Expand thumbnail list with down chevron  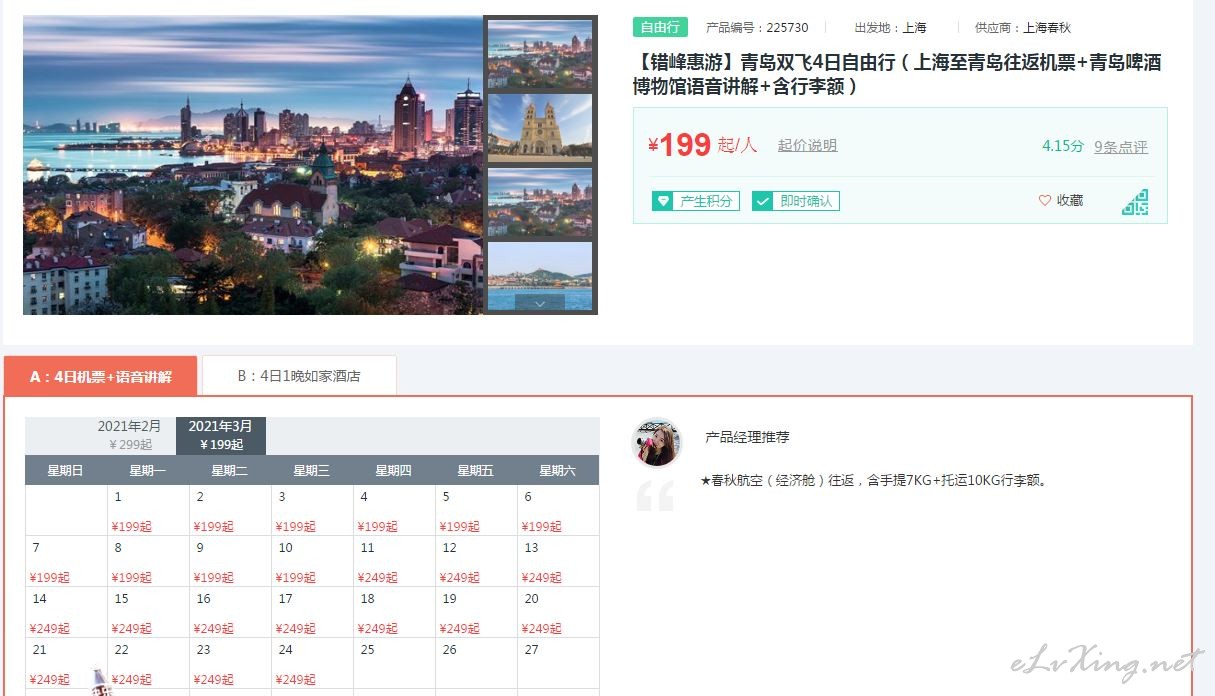[x=540, y=303]
